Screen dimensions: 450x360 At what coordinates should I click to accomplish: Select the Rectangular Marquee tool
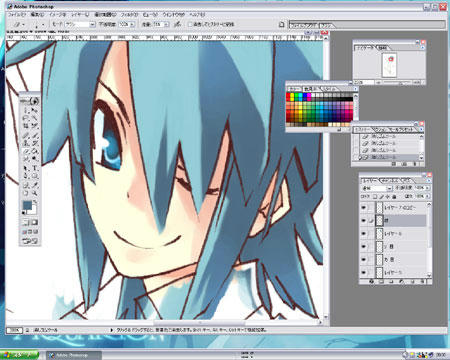[26, 110]
